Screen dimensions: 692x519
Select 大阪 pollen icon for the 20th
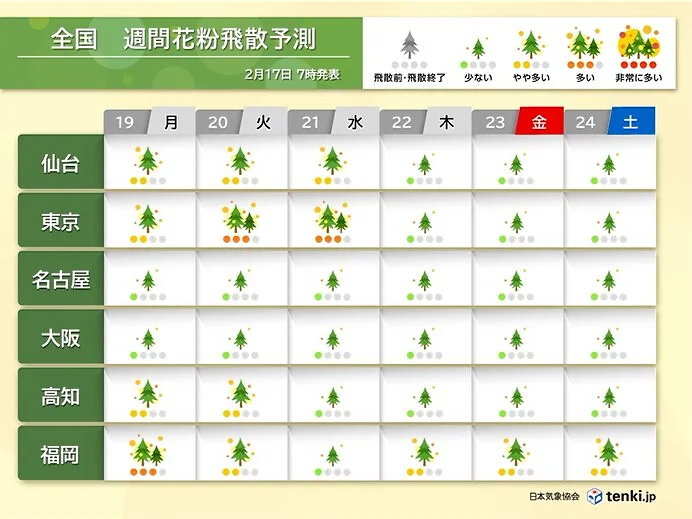pos(240,339)
